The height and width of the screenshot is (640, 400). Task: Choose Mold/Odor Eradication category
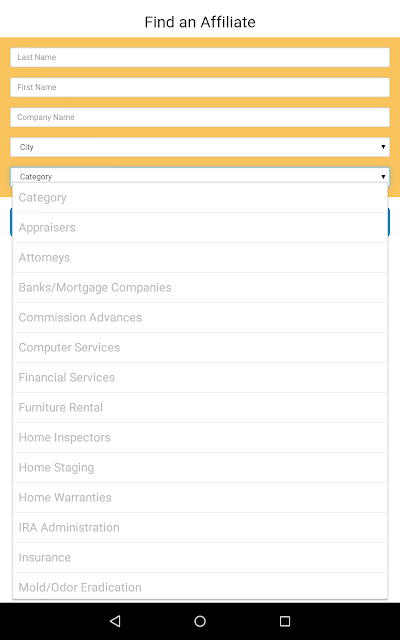200,587
